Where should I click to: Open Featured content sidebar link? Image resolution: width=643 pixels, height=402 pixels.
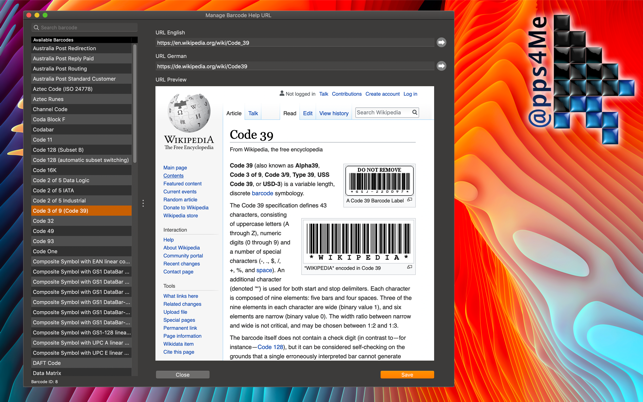(x=182, y=183)
